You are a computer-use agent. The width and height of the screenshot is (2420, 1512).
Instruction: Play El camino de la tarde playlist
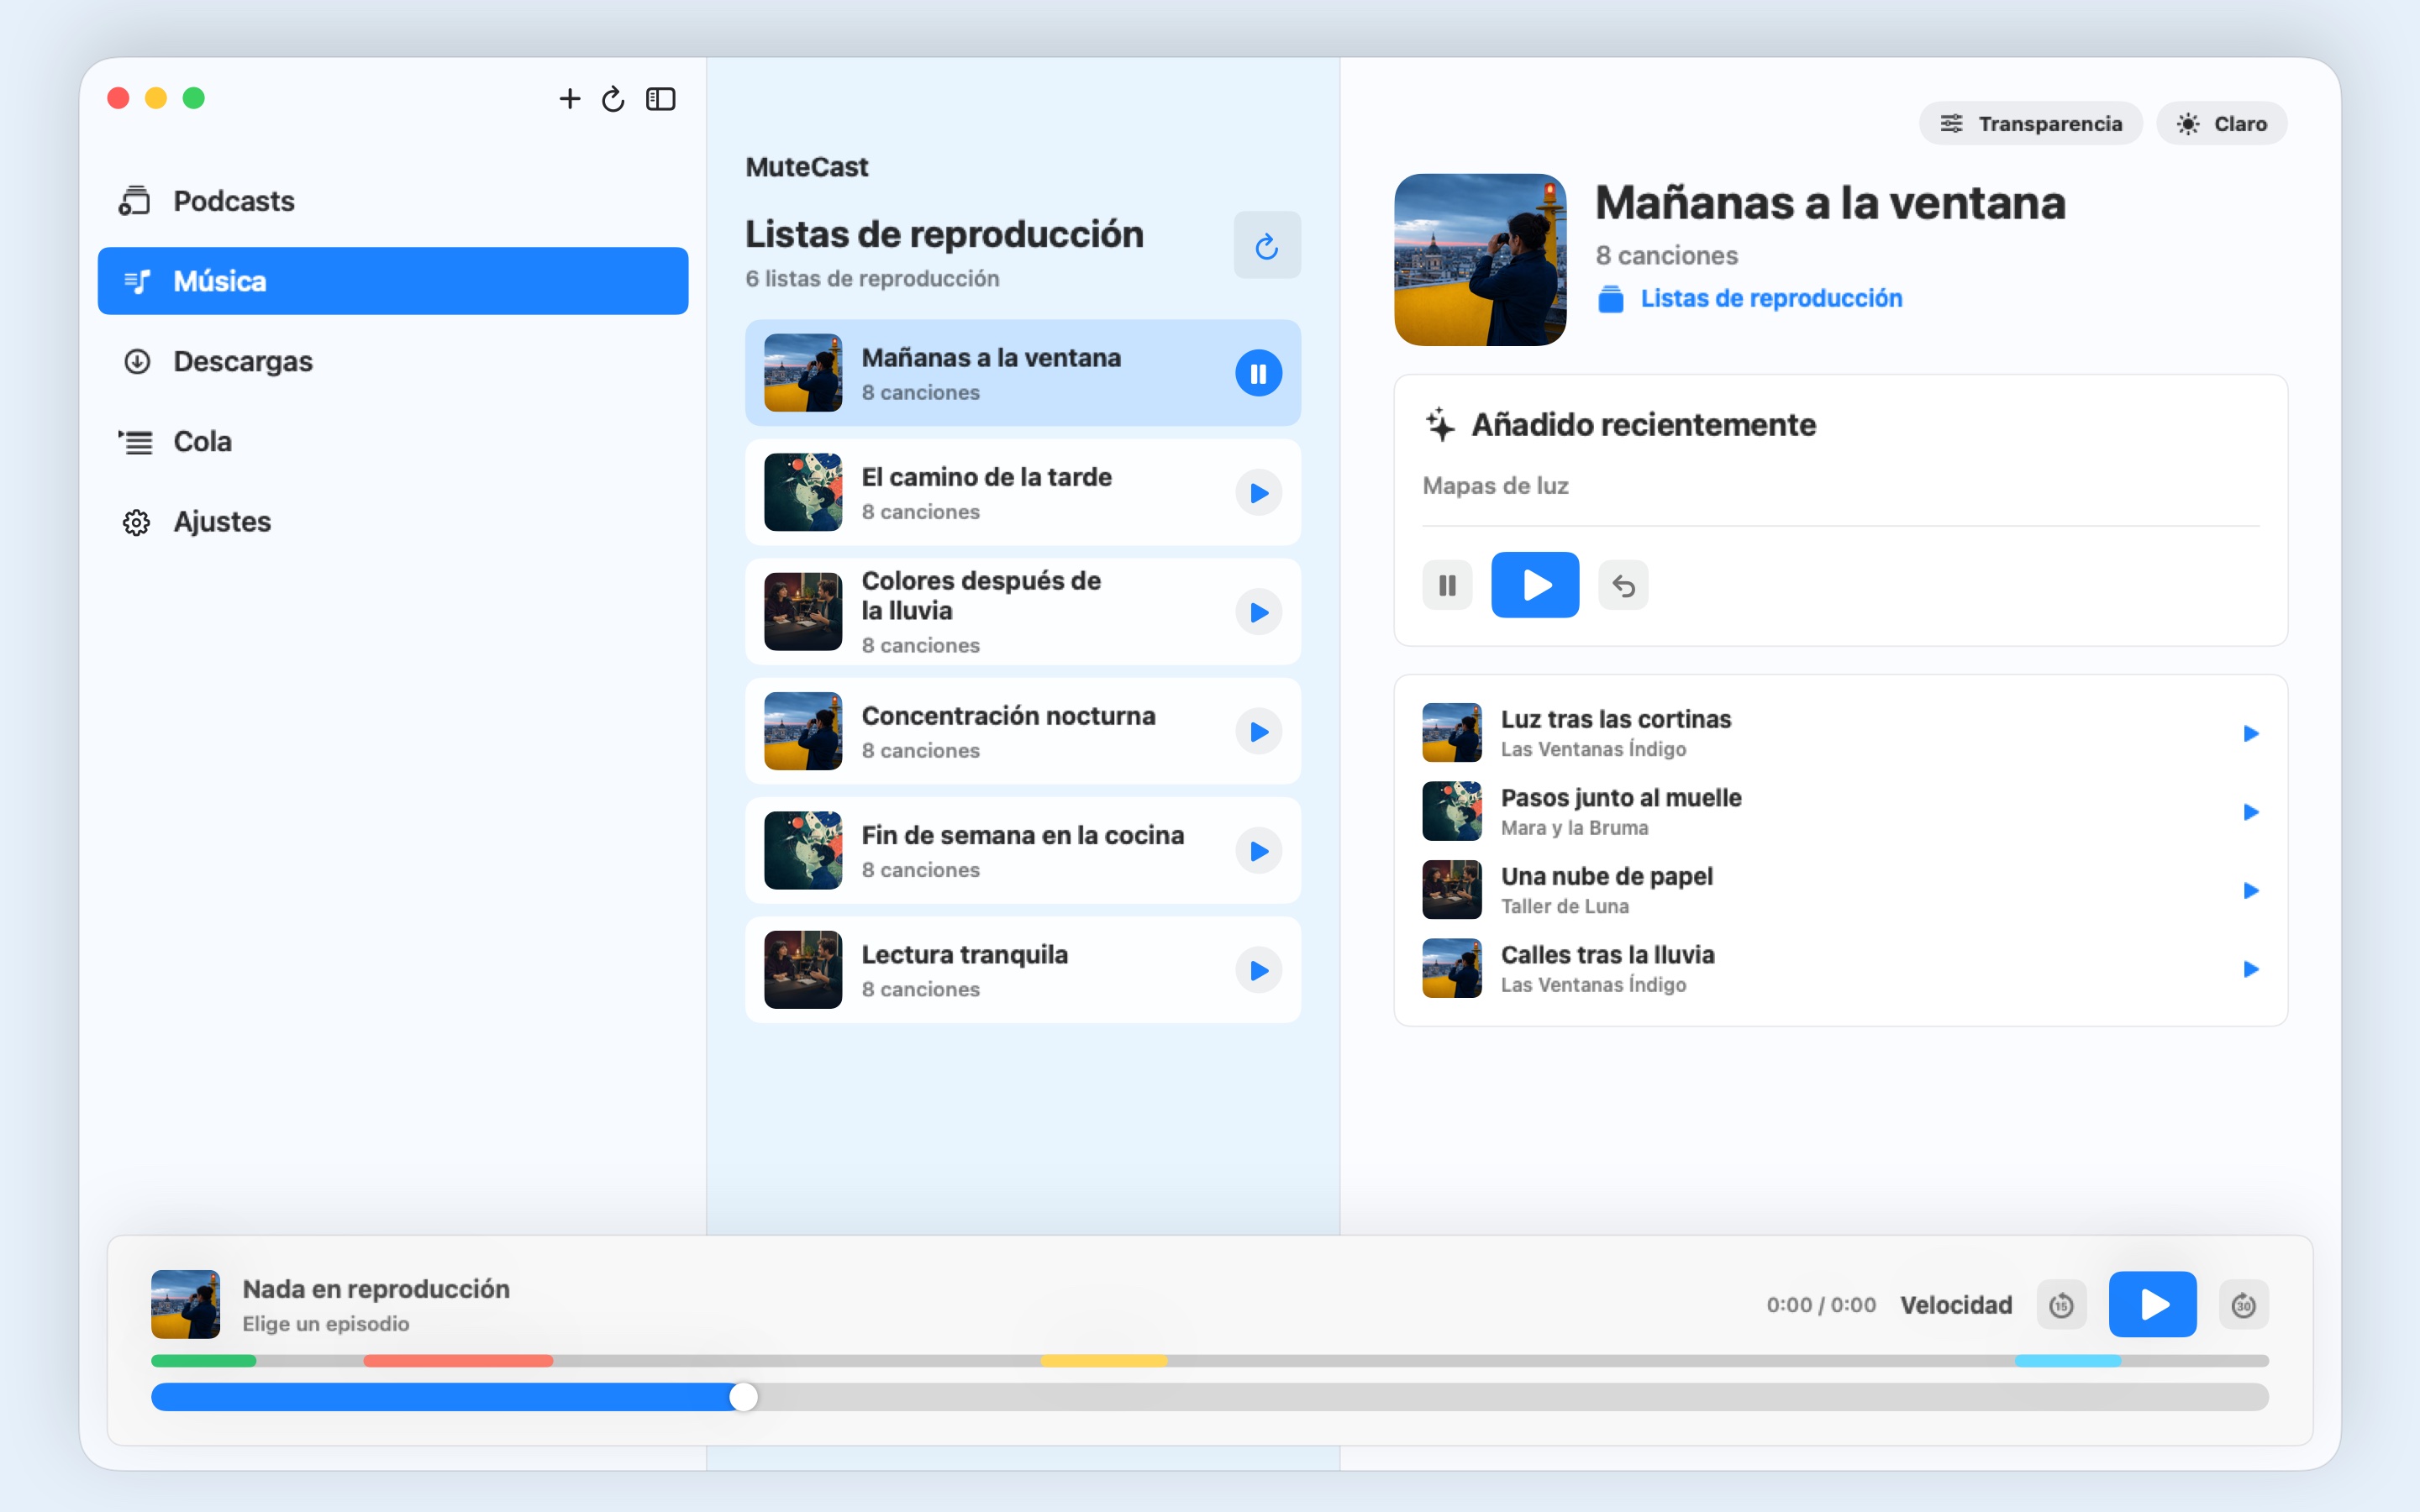[1259, 493]
